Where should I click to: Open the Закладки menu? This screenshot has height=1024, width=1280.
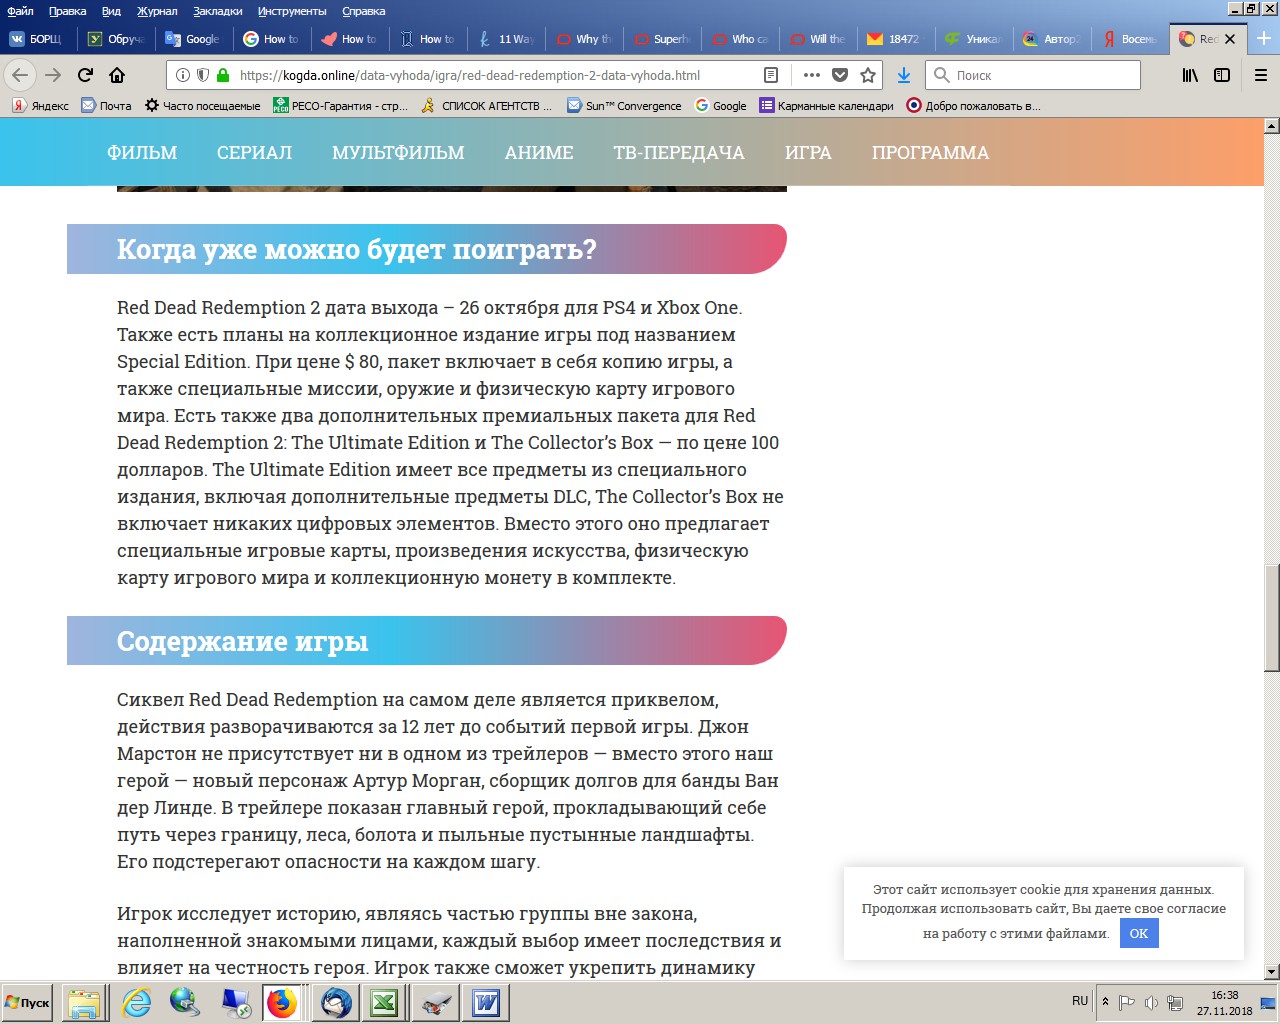coord(218,11)
